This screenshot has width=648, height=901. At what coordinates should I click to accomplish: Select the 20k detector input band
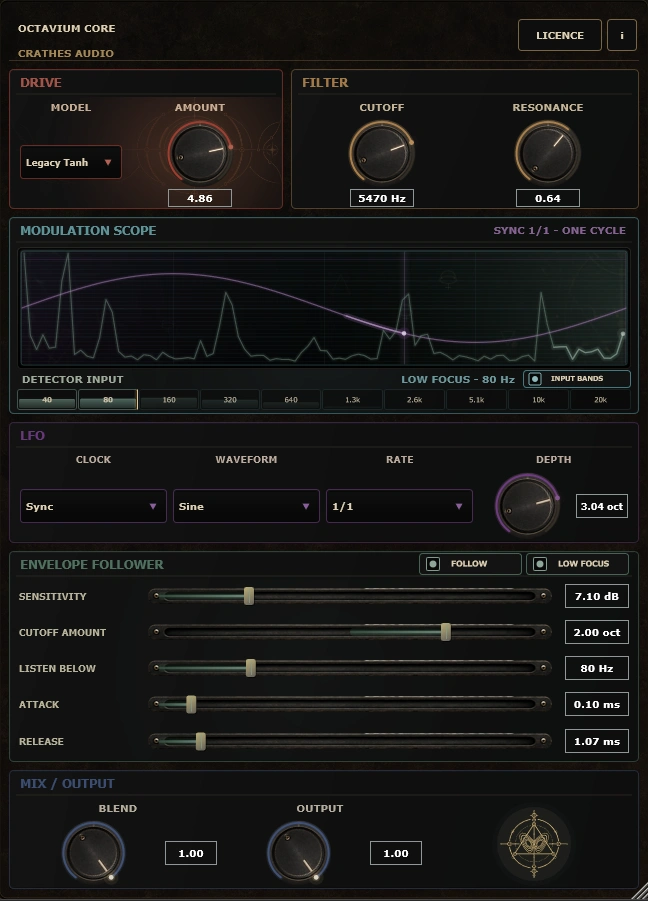point(600,399)
